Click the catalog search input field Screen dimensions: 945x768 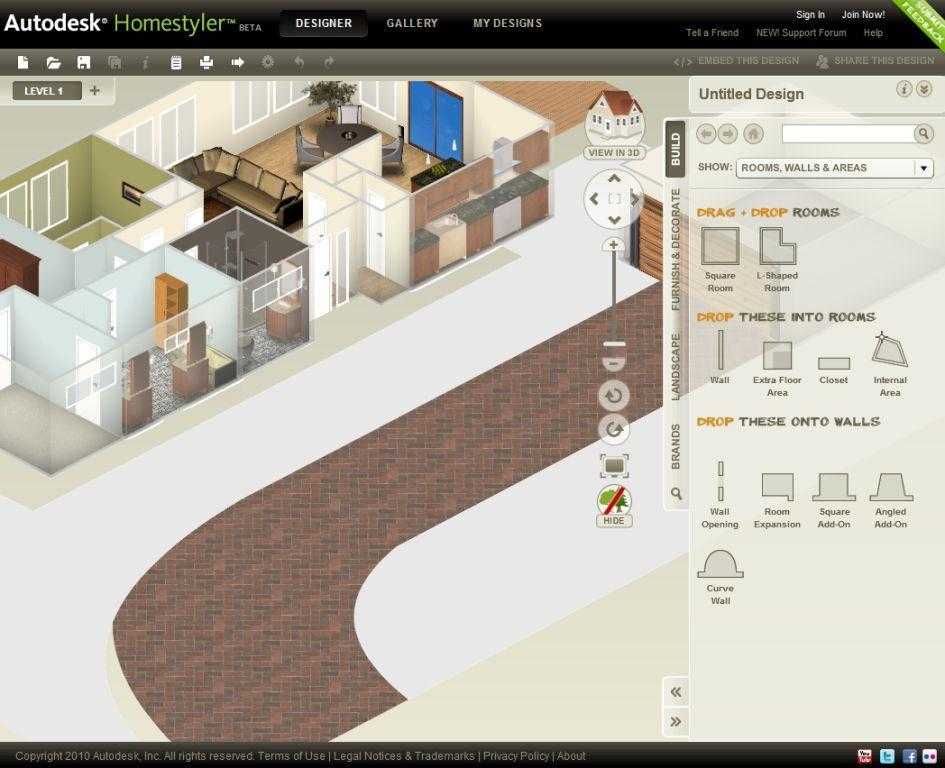tap(847, 133)
